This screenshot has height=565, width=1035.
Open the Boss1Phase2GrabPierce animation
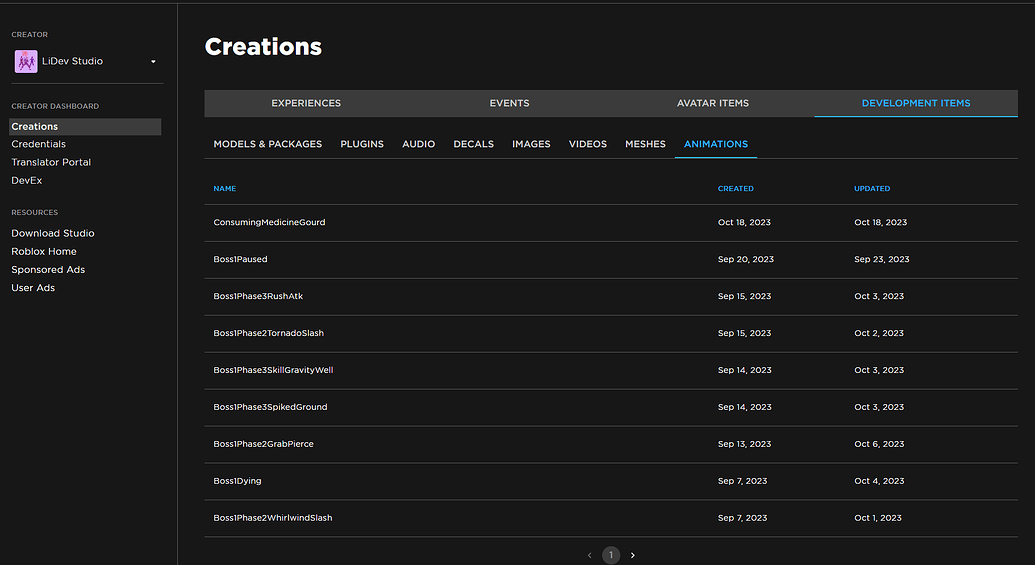(x=611, y=444)
